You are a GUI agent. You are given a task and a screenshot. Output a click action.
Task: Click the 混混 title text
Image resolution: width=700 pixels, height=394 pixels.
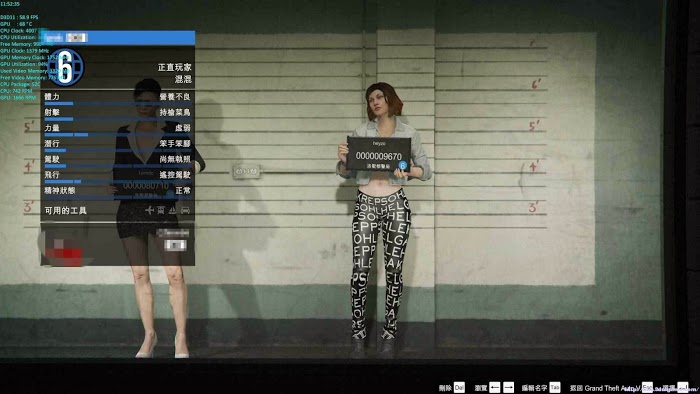(183, 79)
